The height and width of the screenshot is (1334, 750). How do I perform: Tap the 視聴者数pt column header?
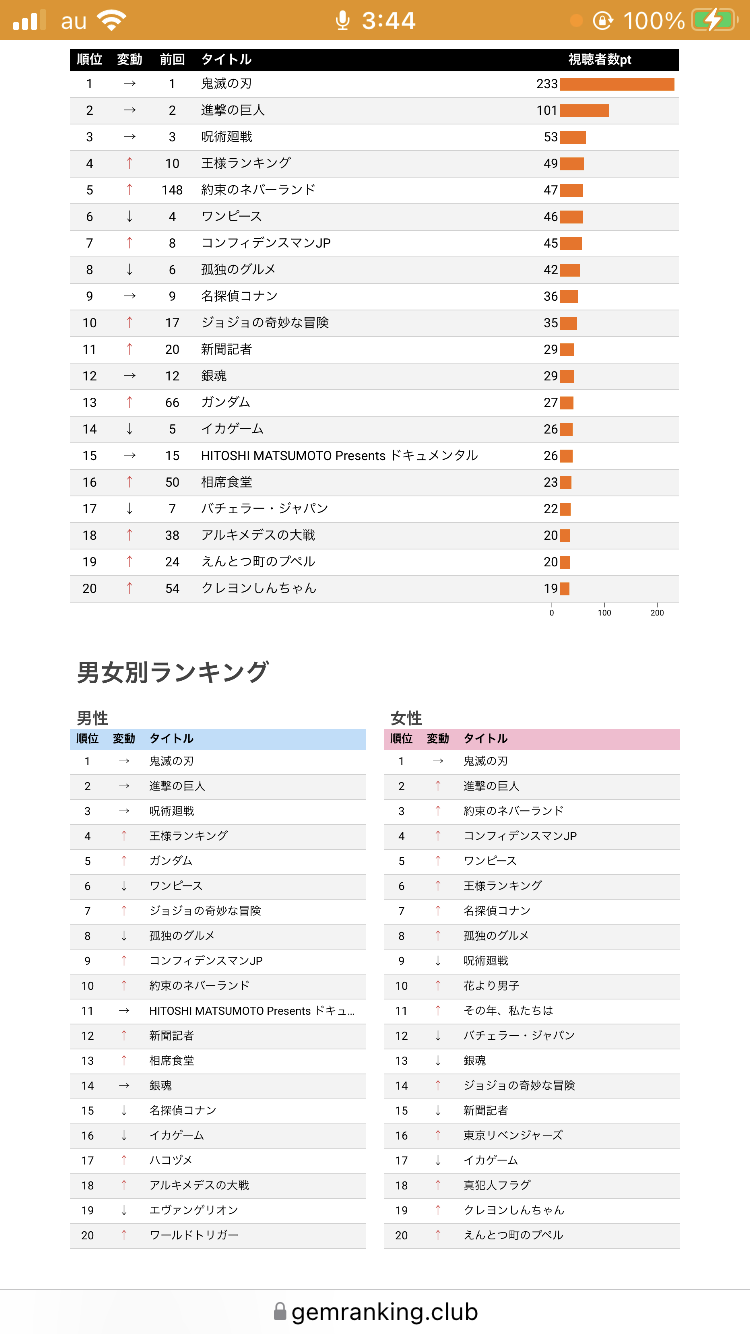click(600, 60)
